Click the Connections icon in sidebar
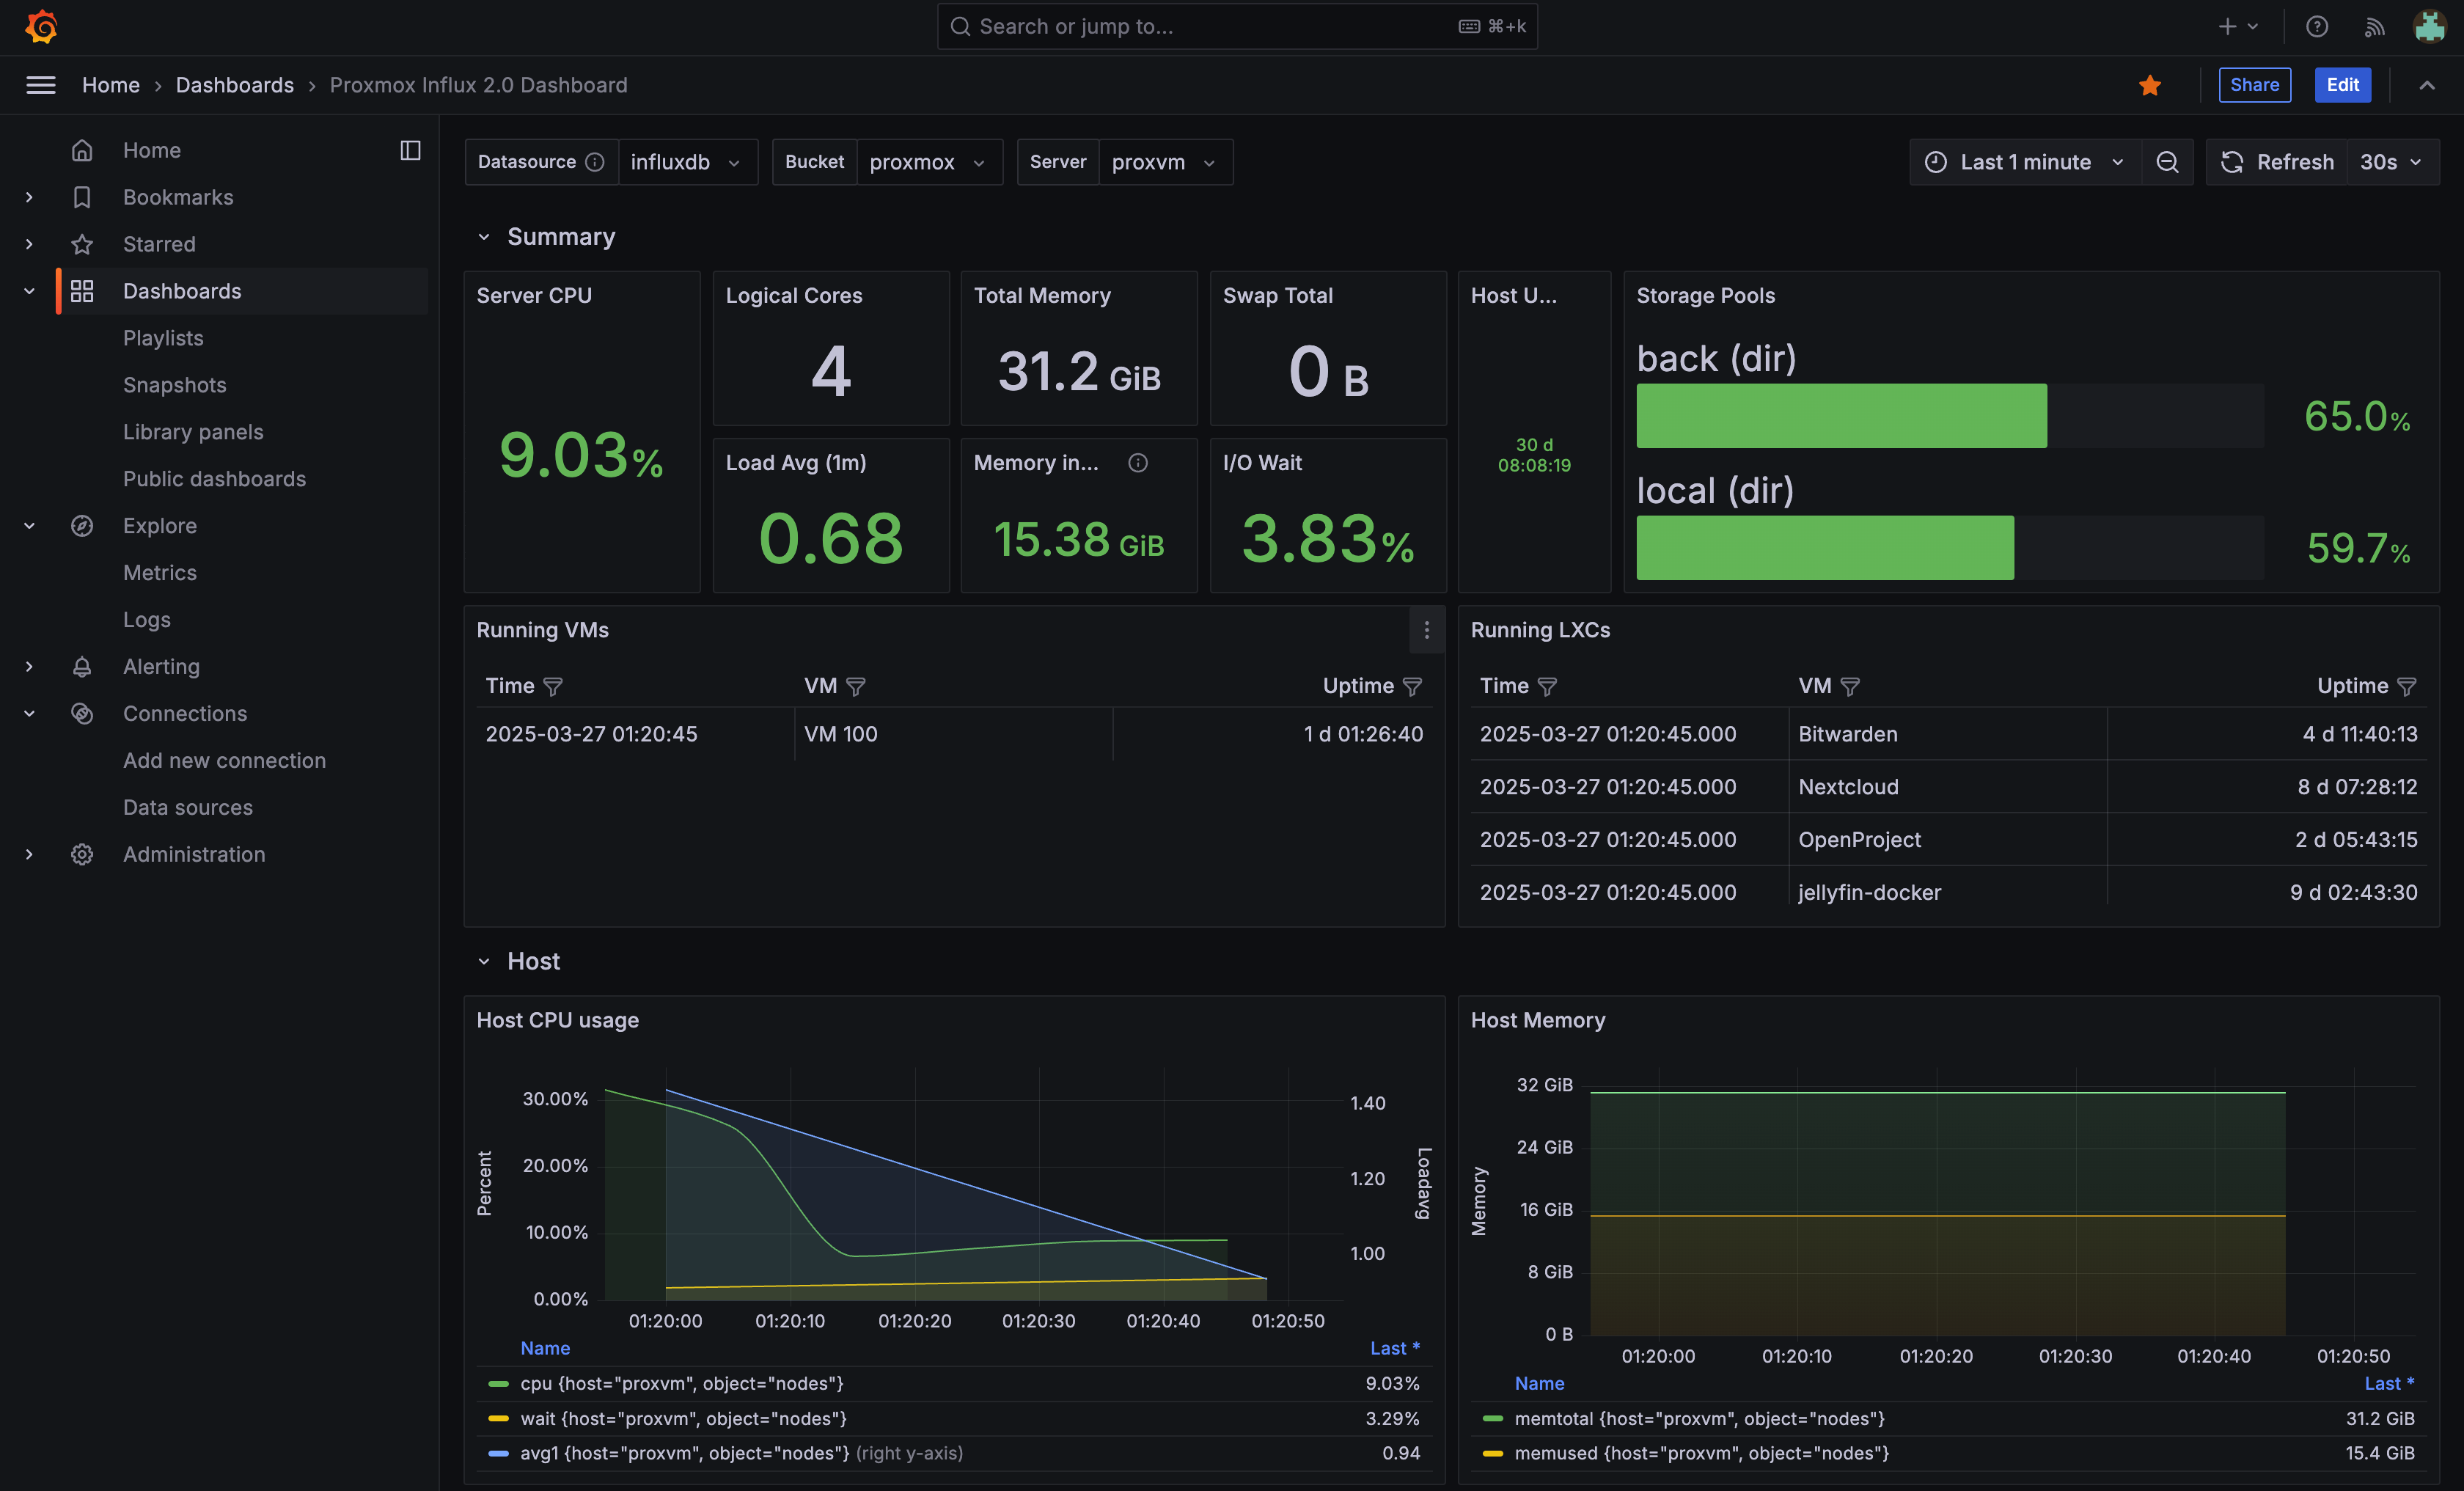 (82, 714)
